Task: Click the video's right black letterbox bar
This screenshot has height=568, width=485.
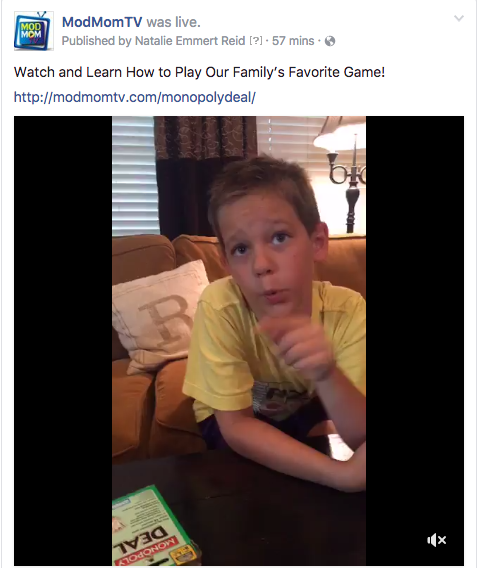Action: [x=415, y=341]
